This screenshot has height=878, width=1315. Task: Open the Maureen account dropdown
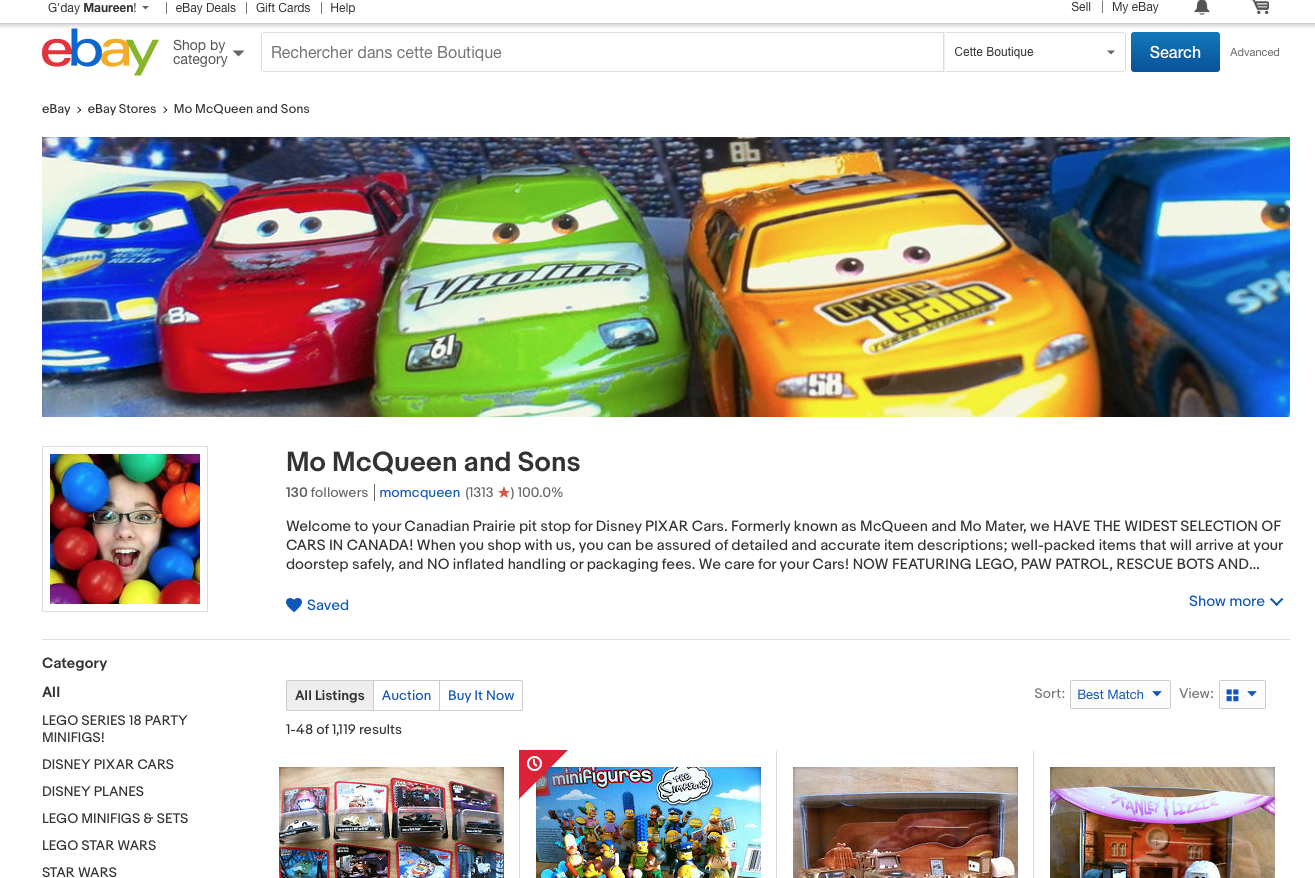coord(99,8)
